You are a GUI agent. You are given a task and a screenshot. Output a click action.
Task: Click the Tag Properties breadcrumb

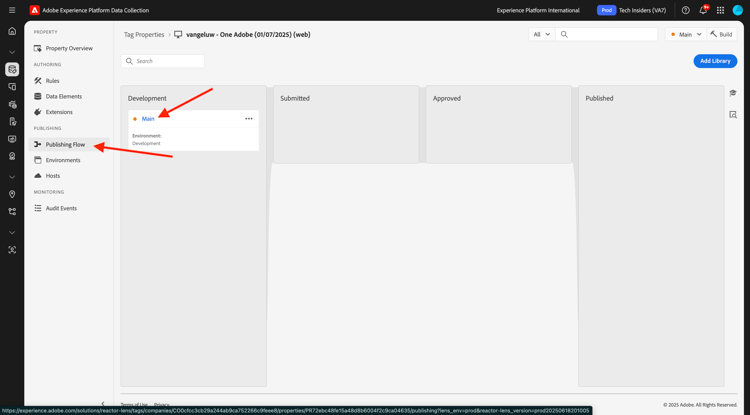coord(144,34)
